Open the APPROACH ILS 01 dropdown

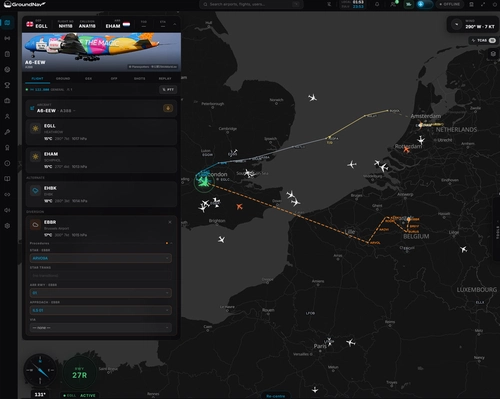tap(101, 310)
